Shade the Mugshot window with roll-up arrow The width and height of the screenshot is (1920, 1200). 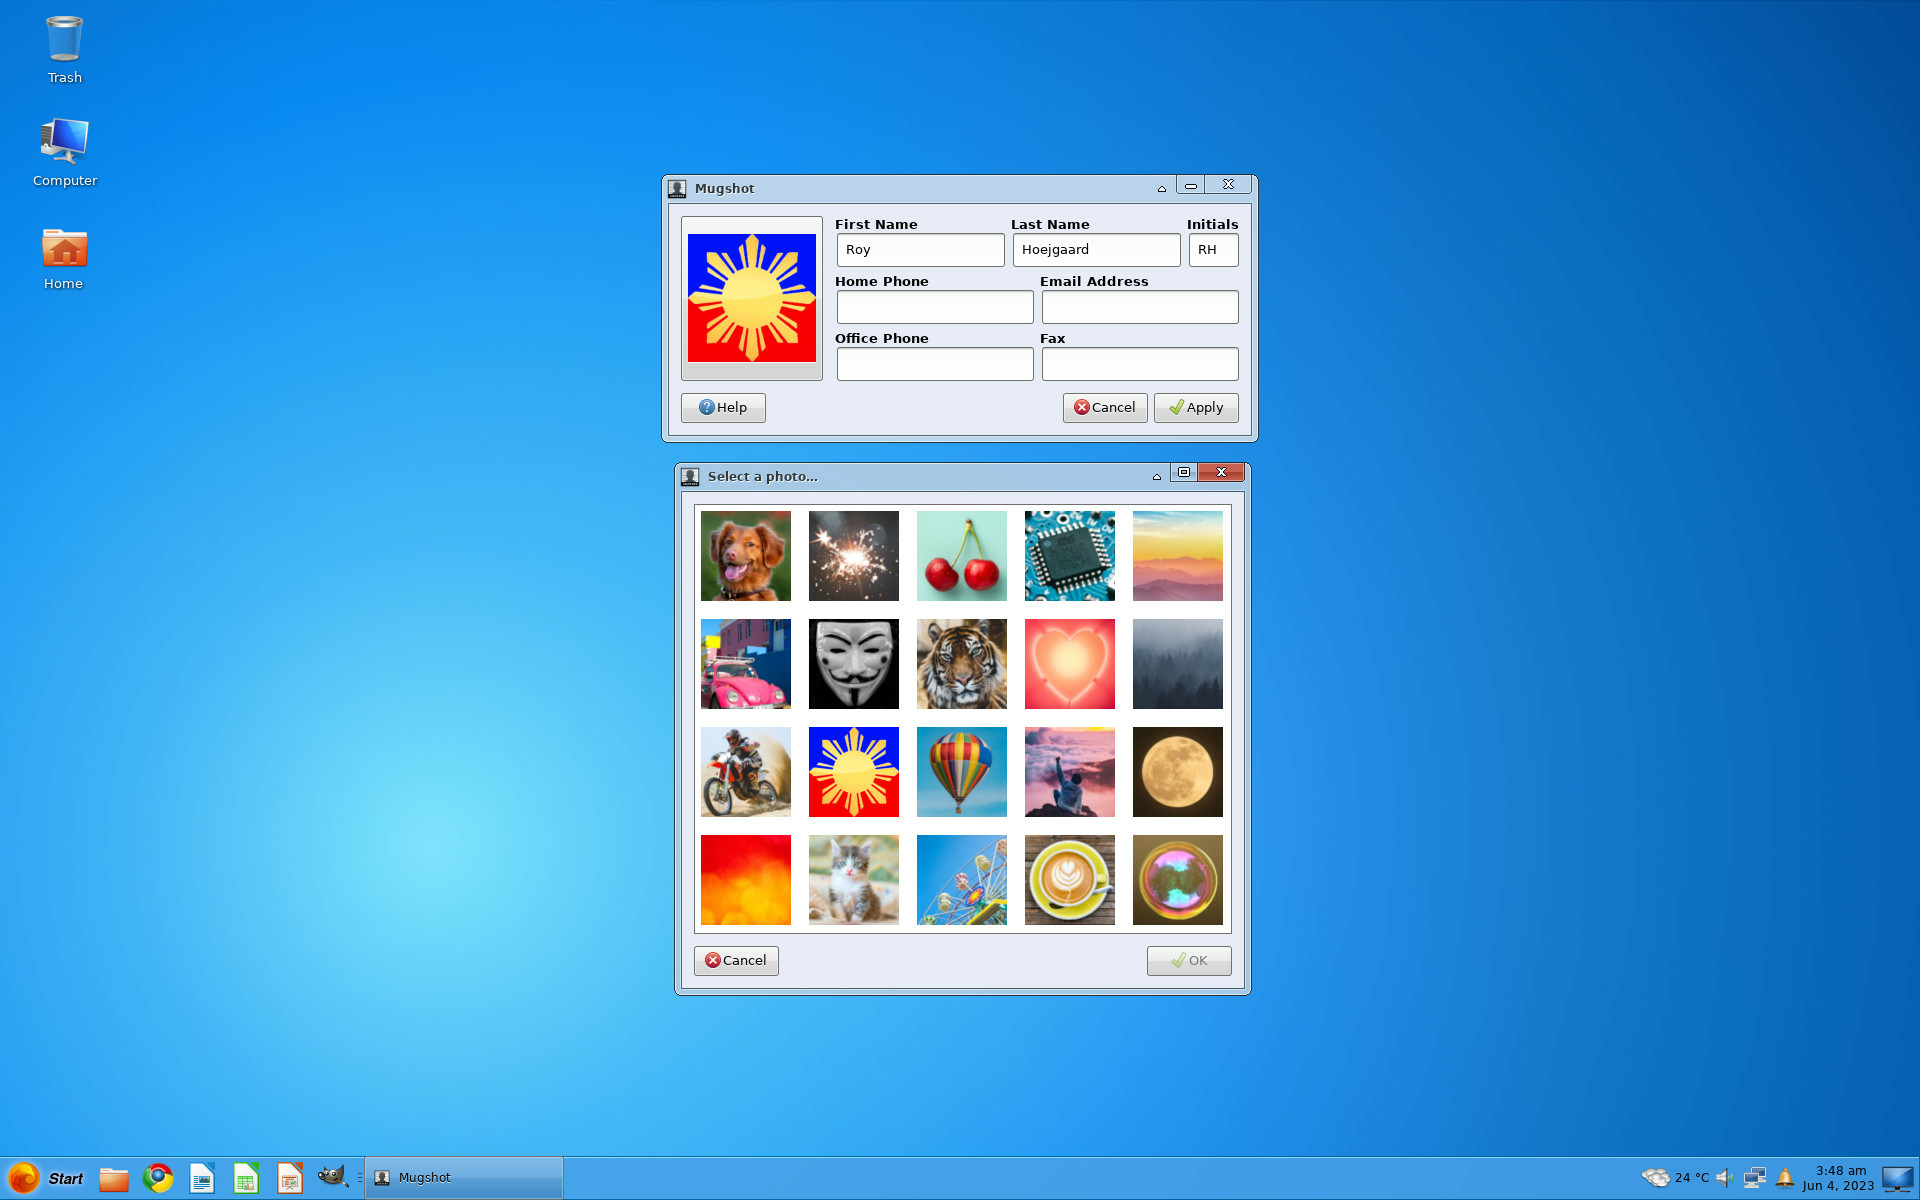1161,188
